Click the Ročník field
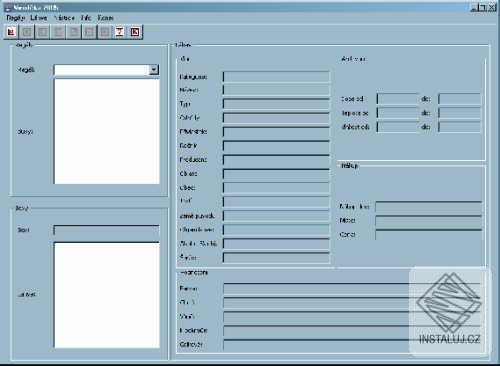Viewport: 500px width, 366px height. pyautogui.click(x=276, y=146)
